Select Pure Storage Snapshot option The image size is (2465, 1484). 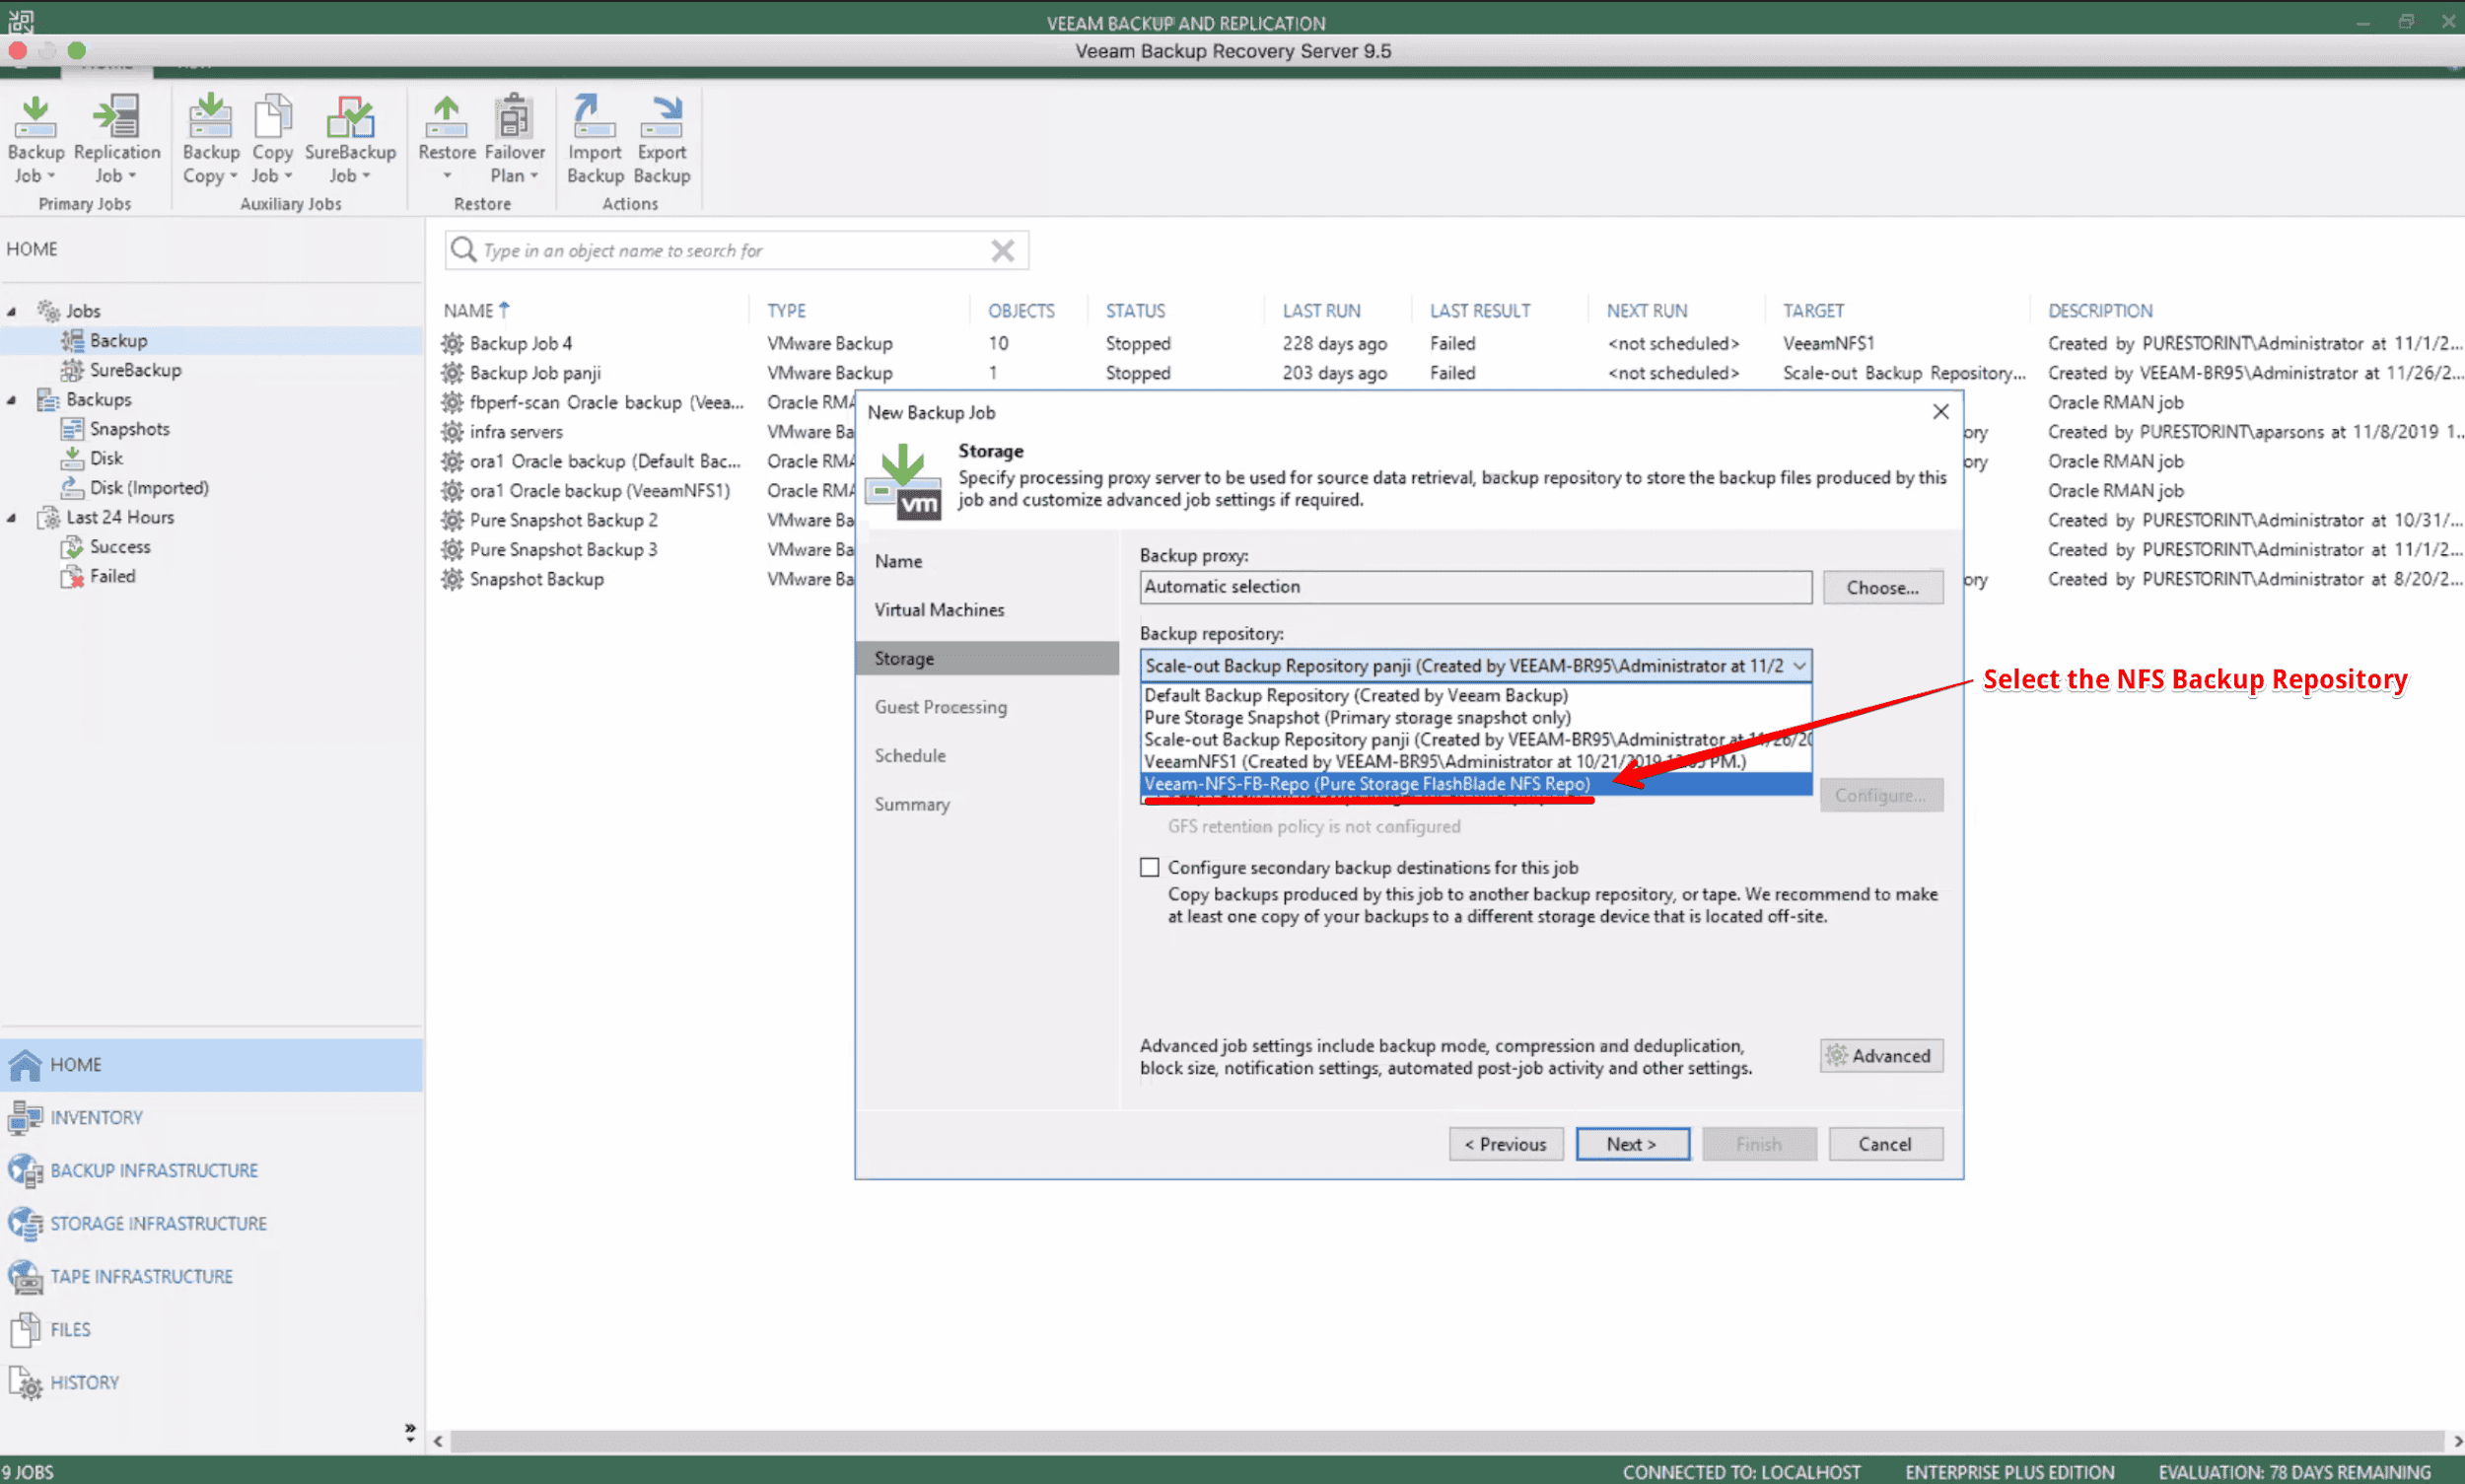1476,717
